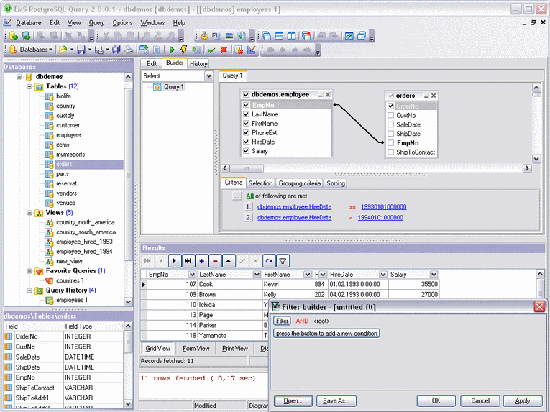
Task: Click the Databases toolbar button
Action: coord(31,50)
